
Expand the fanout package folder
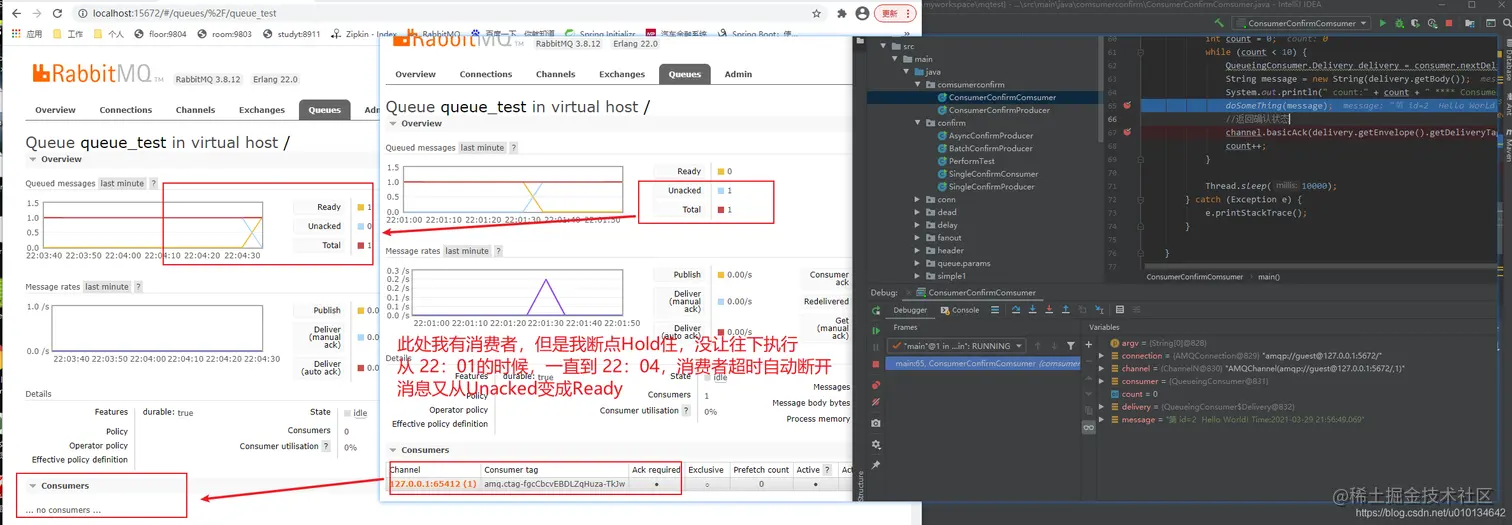(917, 238)
